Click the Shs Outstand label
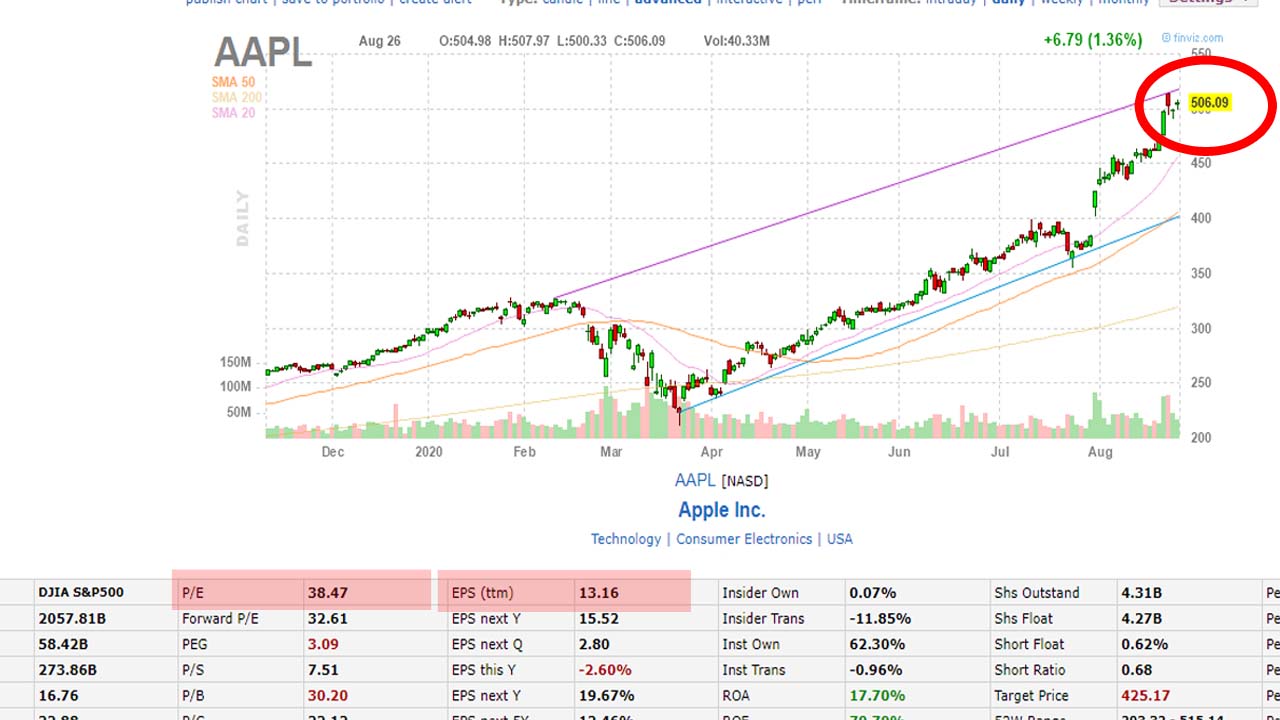Viewport: 1280px width, 720px height. [x=1036, y=593]
